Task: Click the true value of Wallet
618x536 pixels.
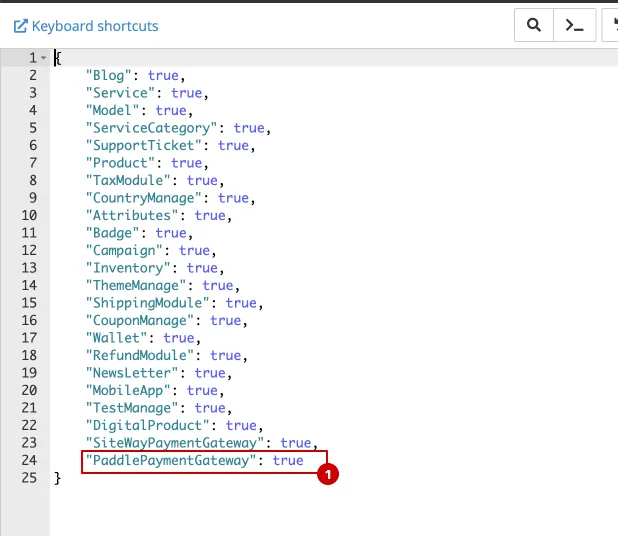Action: click(x=179, y=338)
